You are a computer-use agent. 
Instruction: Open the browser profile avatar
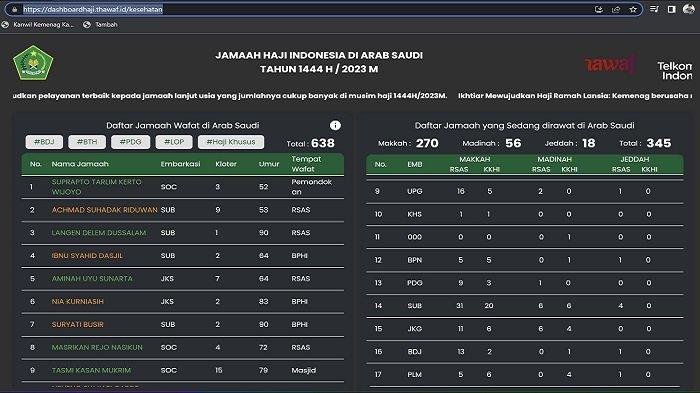[689, 9]
